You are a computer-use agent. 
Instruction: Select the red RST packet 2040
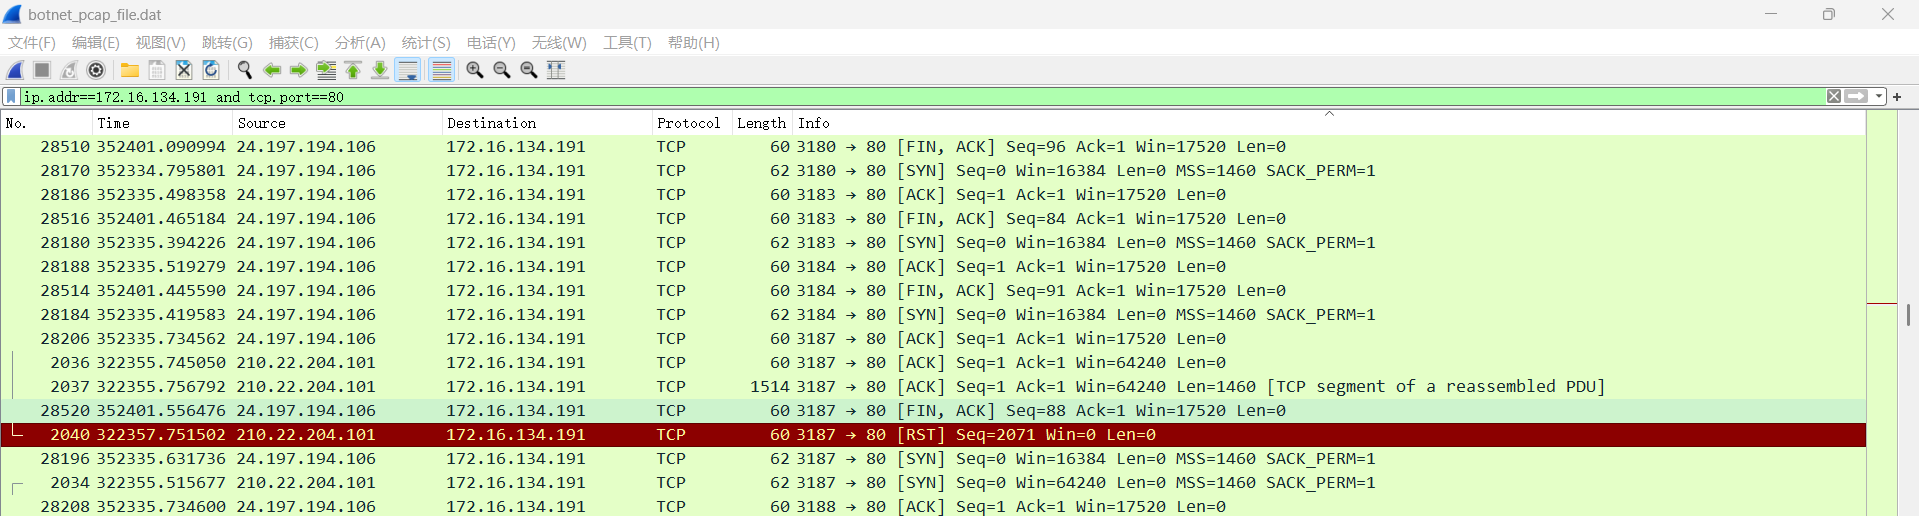(933, 435)
